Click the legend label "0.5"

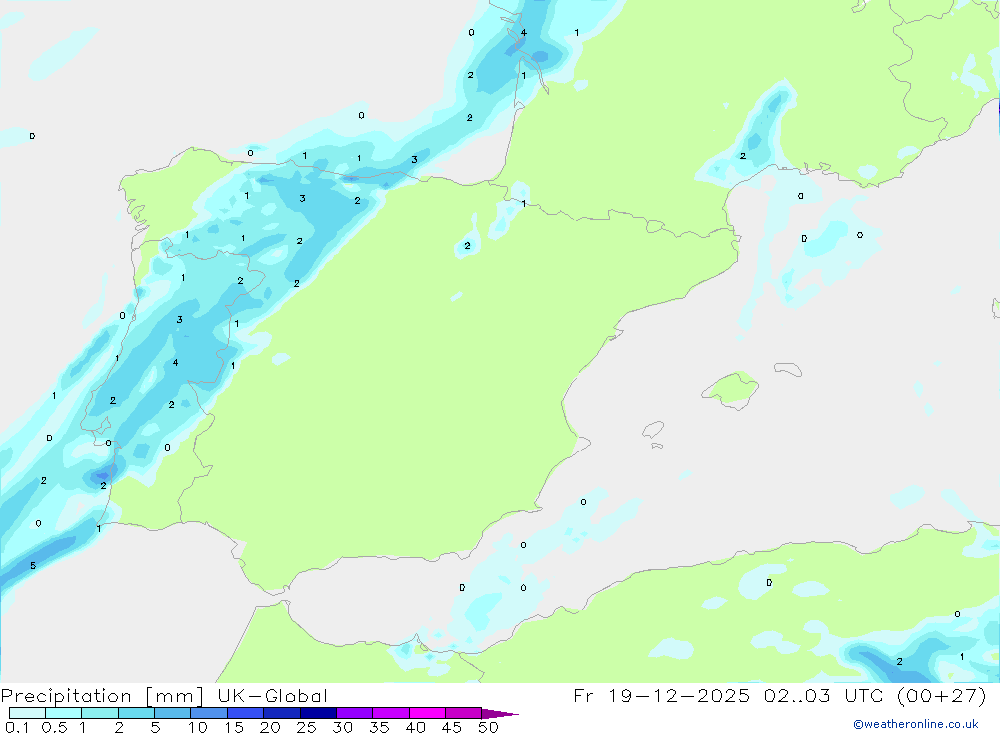click(x=54, y=727)
